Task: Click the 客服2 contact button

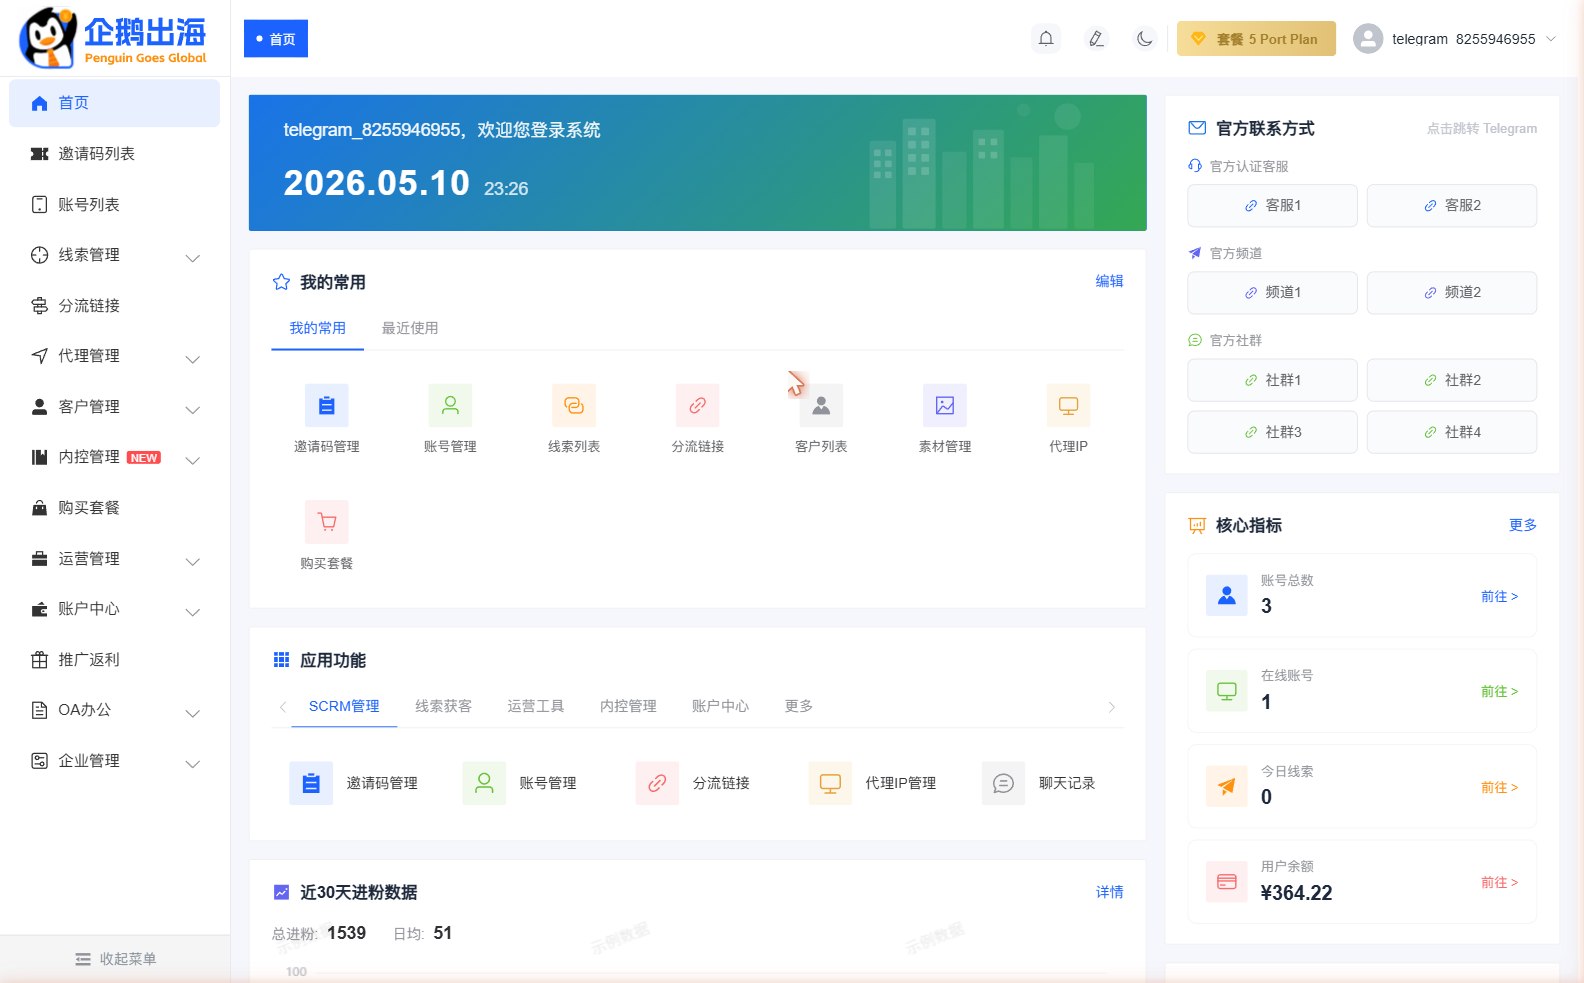Action: 1452,205
